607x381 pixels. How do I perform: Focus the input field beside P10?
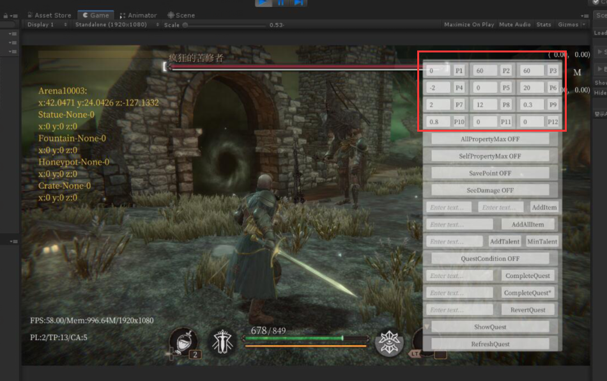point(438,122)
